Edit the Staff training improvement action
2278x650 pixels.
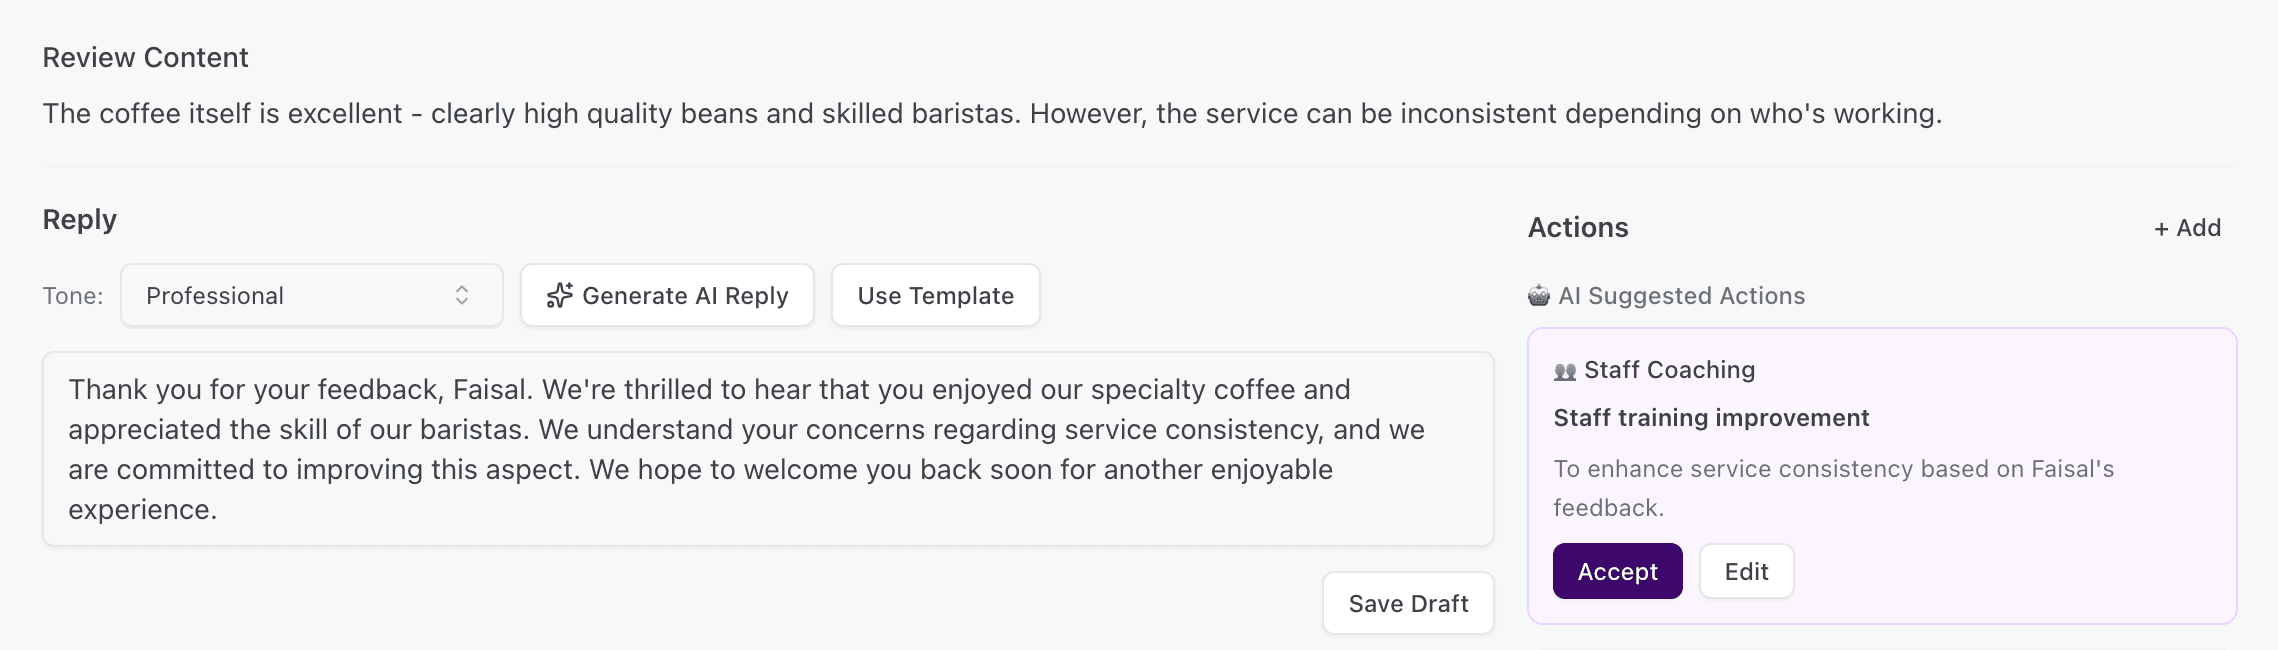coord(1746,571)
